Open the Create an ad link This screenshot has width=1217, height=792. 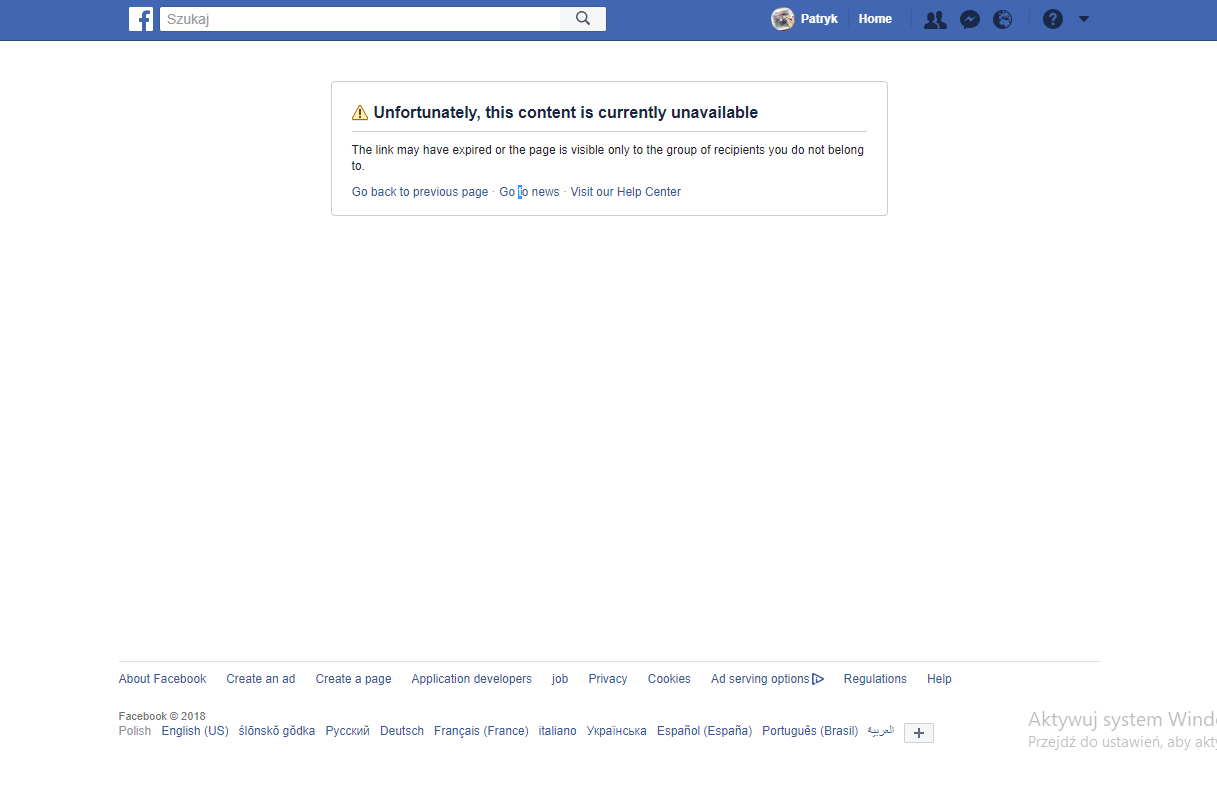(261, 679)
